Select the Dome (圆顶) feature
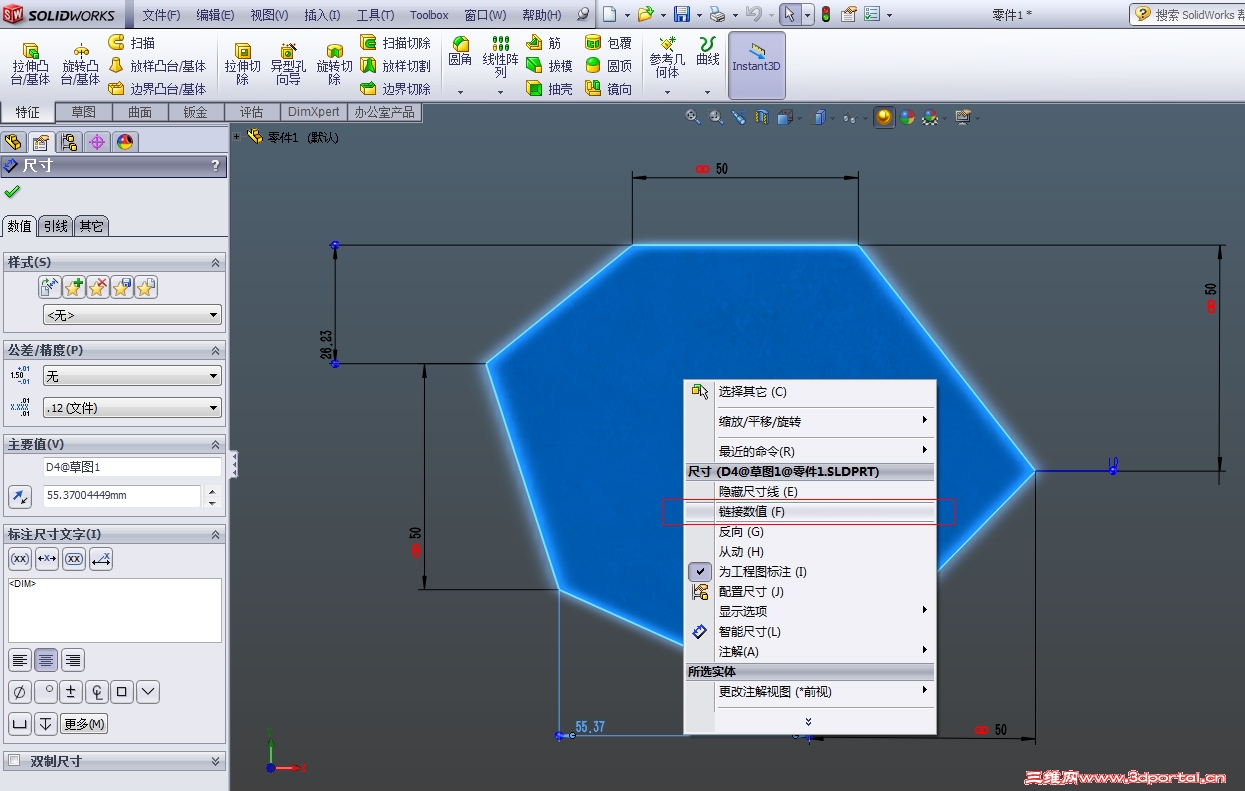The image size is (1245, 791). (608, 66)
